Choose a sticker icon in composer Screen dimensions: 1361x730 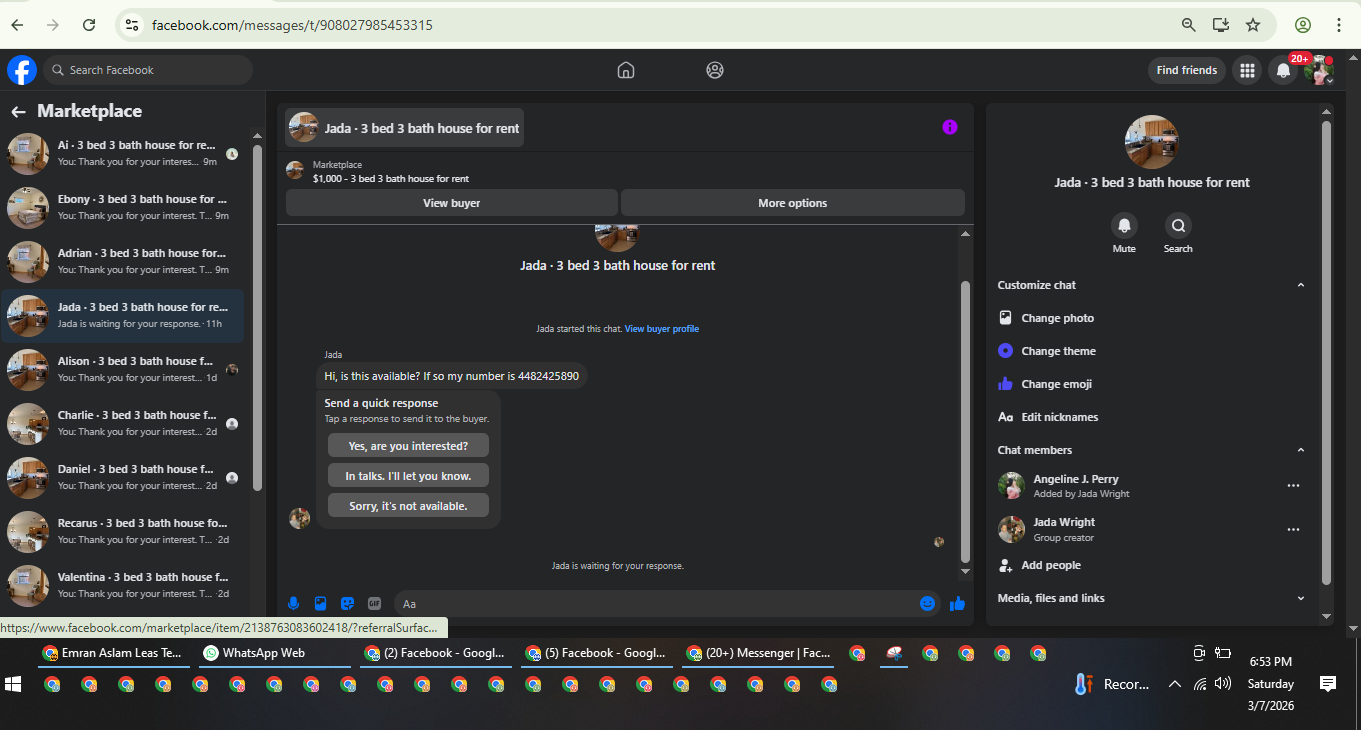[348, 603]
